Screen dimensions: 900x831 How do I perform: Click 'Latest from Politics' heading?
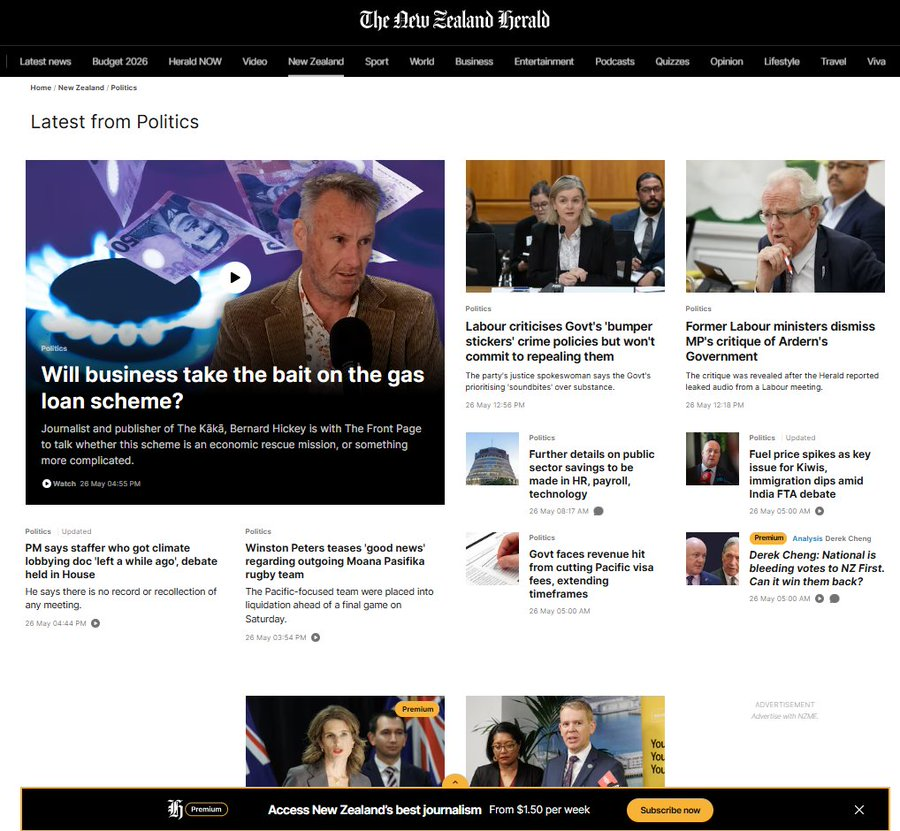click(115, 122)
